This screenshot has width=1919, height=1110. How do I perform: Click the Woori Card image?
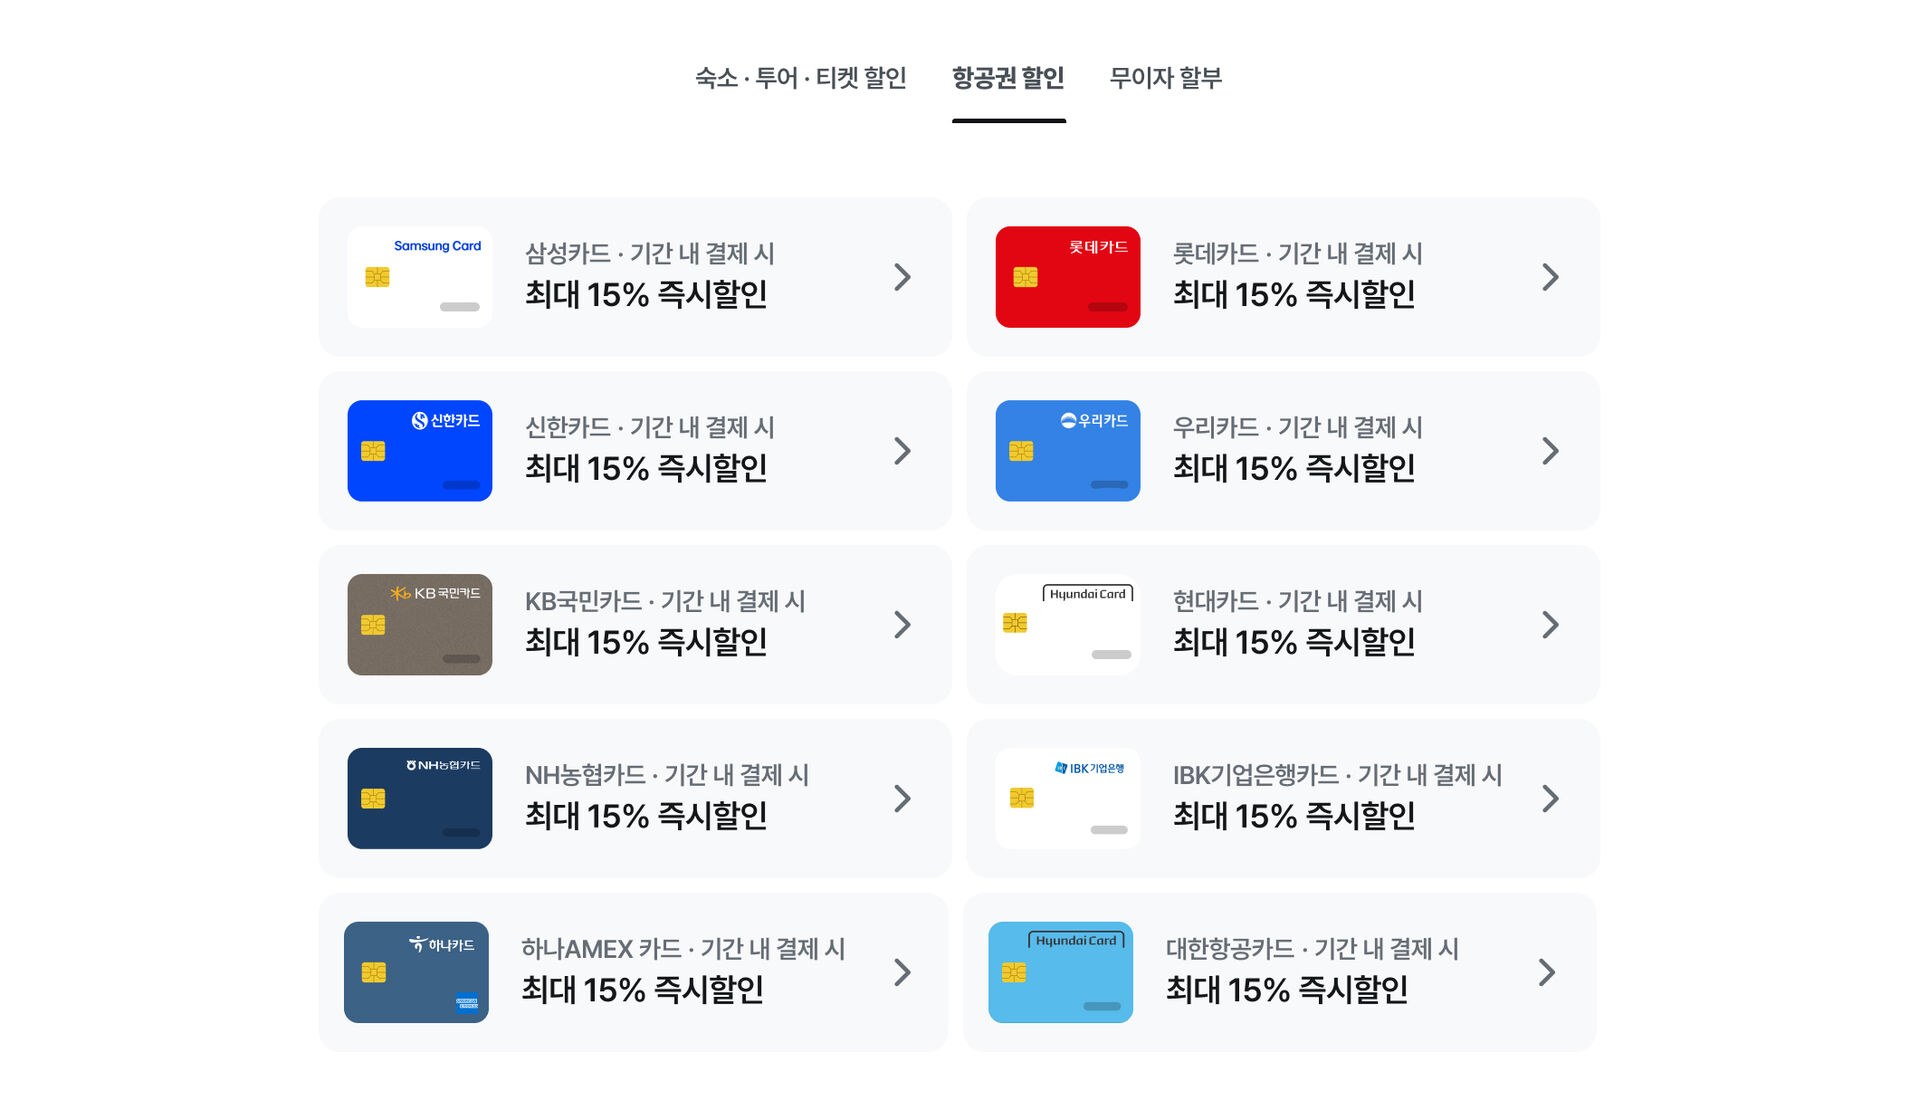pyautogui.click(x=1067, y=451)
